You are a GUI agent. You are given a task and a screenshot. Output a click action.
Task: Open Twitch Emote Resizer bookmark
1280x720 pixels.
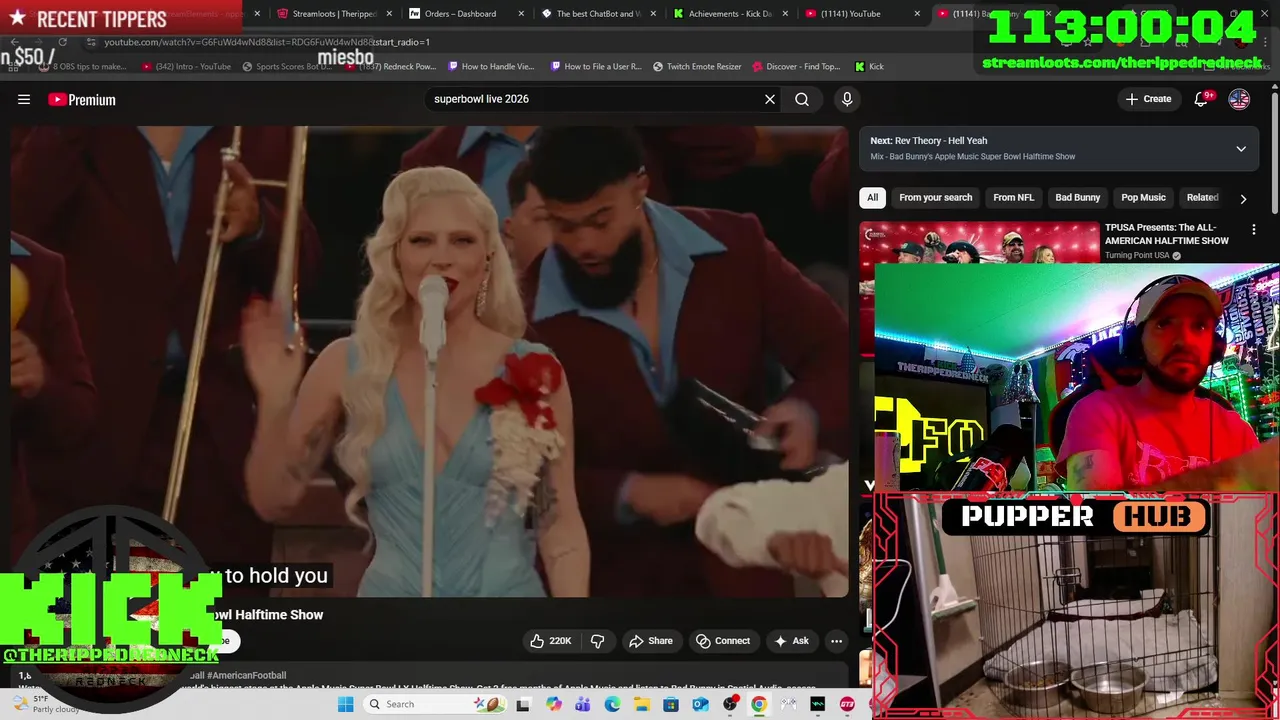click(697, 66)
